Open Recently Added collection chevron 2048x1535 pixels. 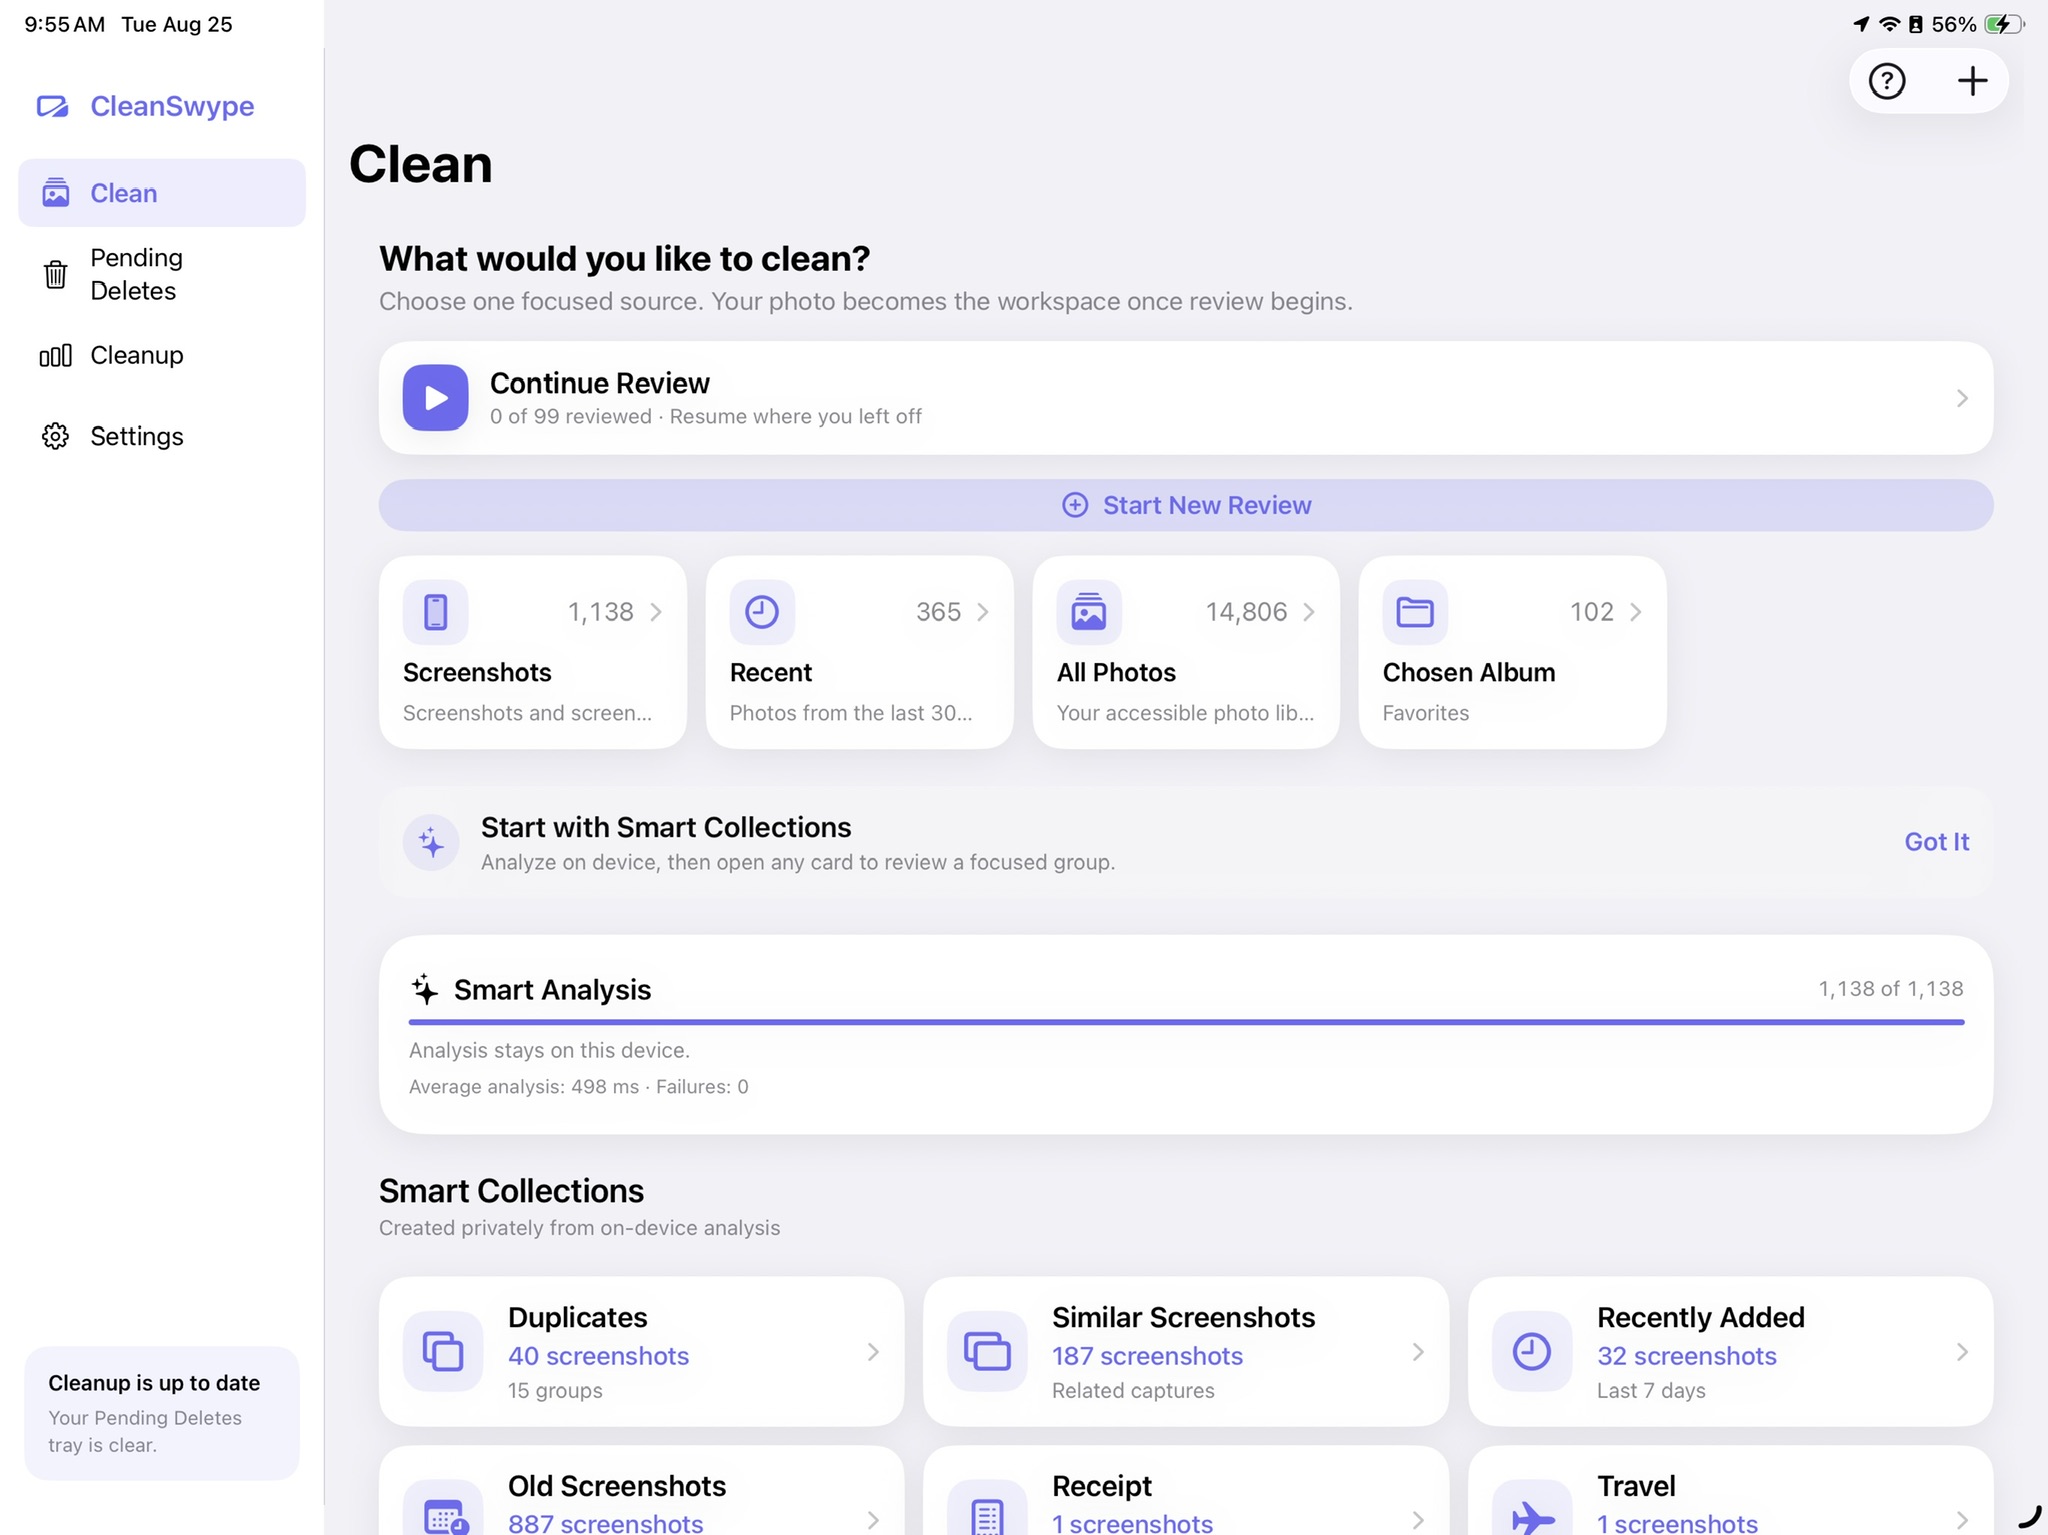[x=1962, y=1352]
